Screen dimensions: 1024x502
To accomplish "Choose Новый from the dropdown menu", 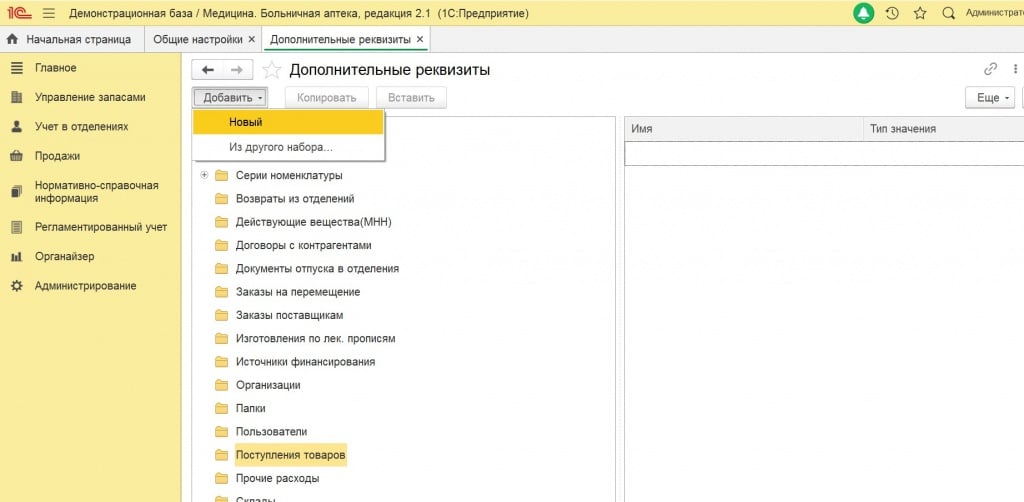I will click(x=288, y=122).
